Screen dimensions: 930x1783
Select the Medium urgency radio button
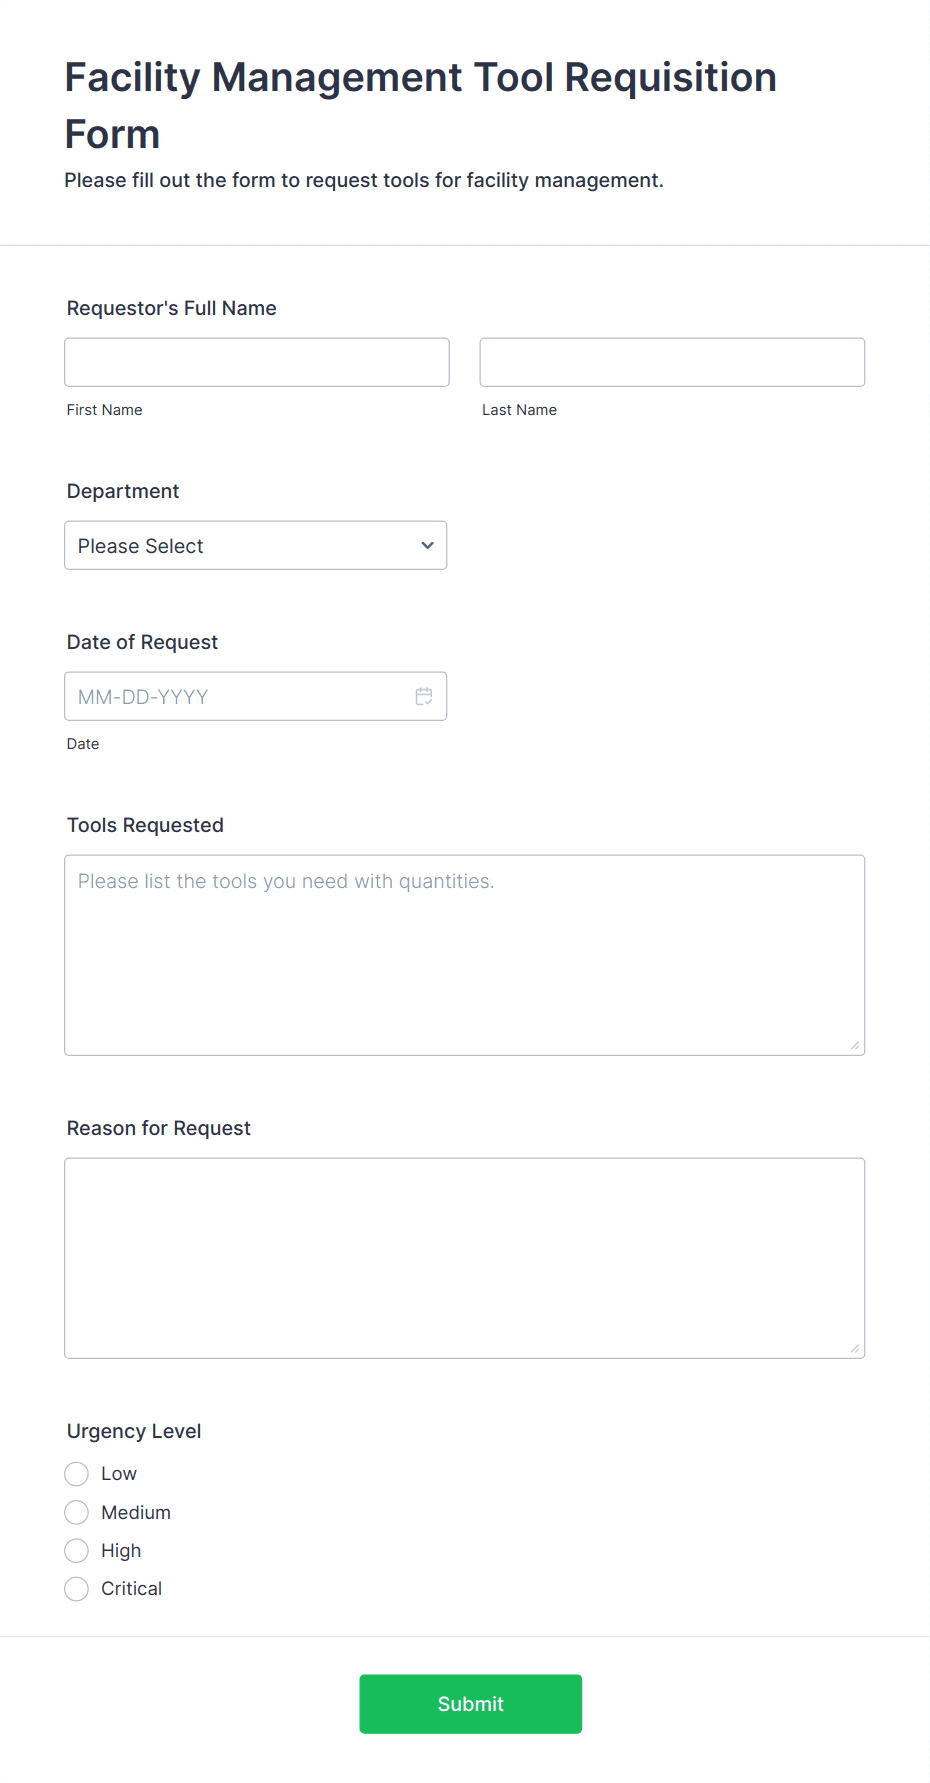click(x=76, y=1511)
